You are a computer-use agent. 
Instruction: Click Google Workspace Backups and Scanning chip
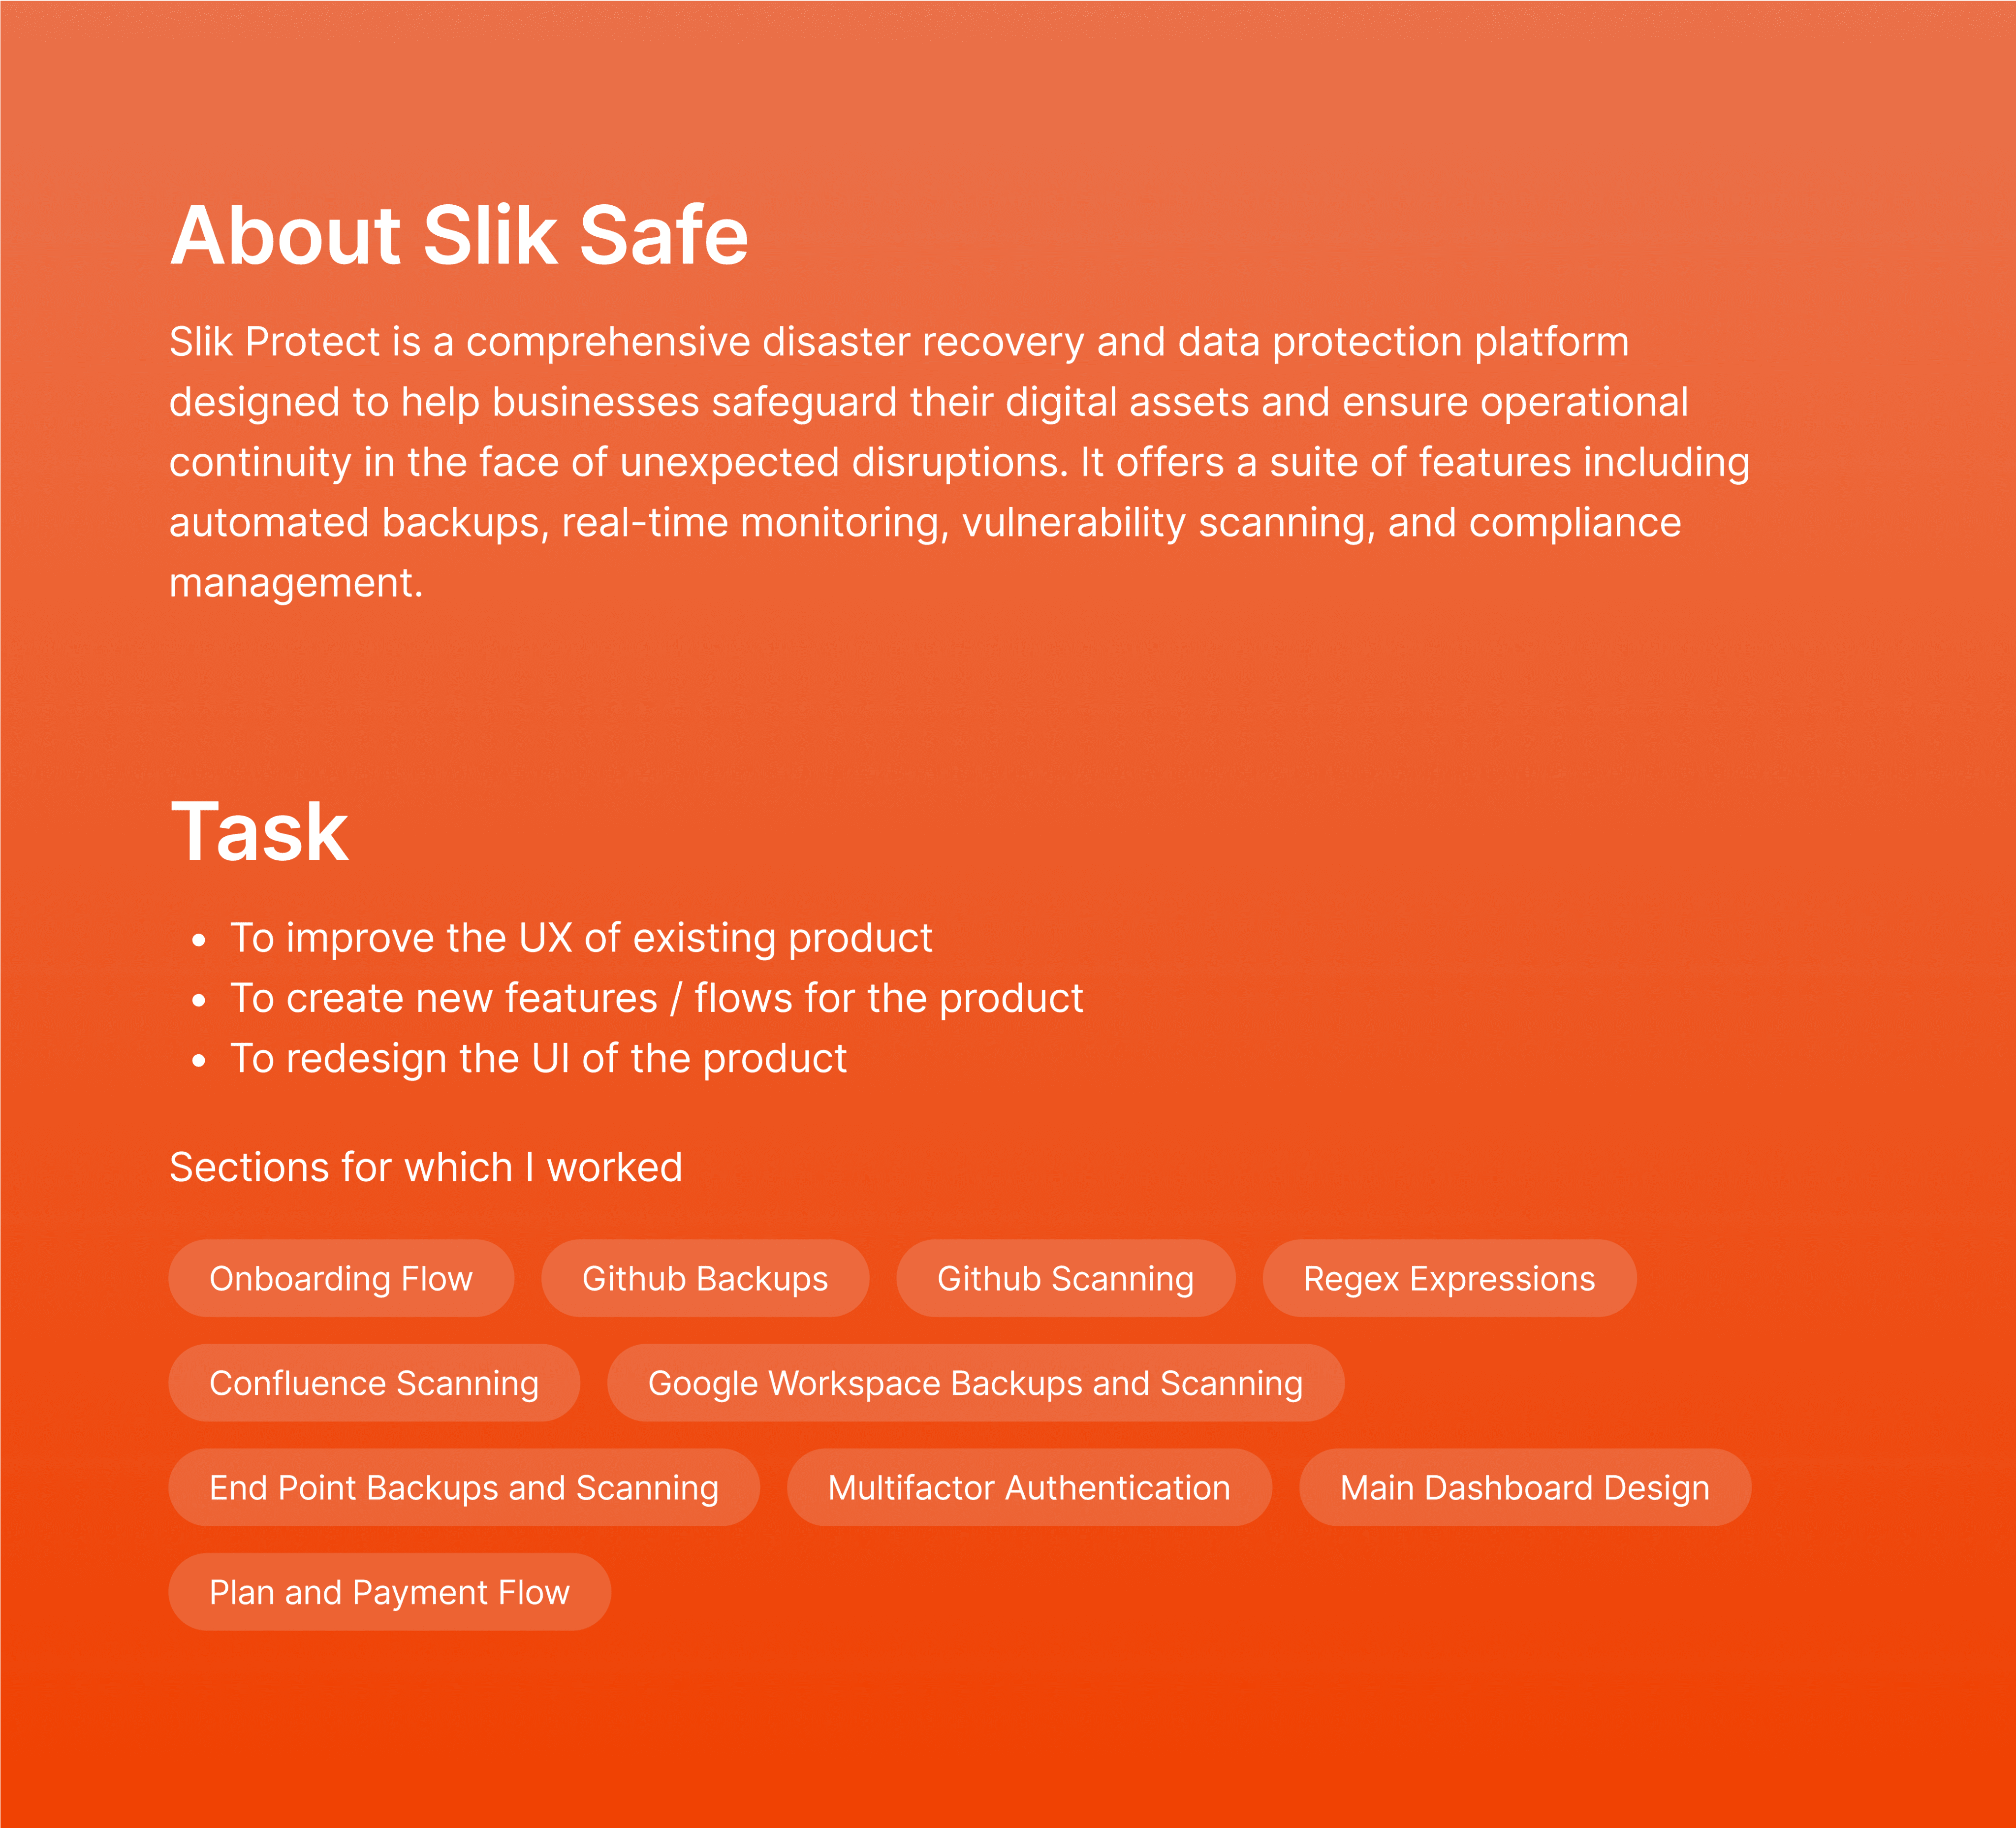pyautogui.click(x=975, y=1383)
